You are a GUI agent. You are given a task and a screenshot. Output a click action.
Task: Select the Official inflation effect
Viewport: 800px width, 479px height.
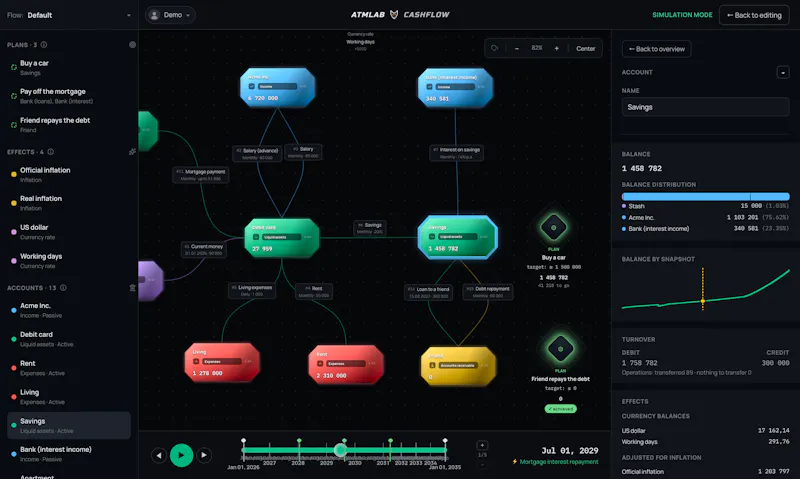69,175
